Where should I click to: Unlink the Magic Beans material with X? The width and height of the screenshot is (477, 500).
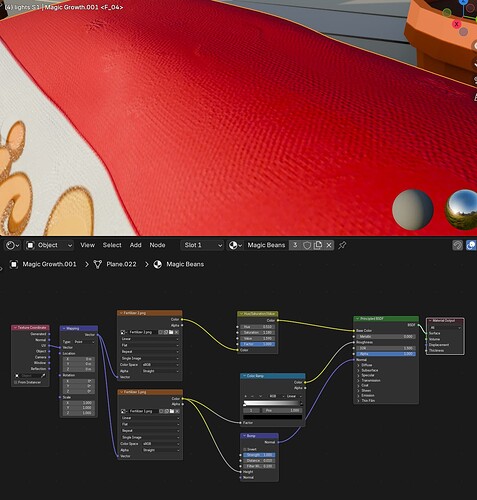329,245
